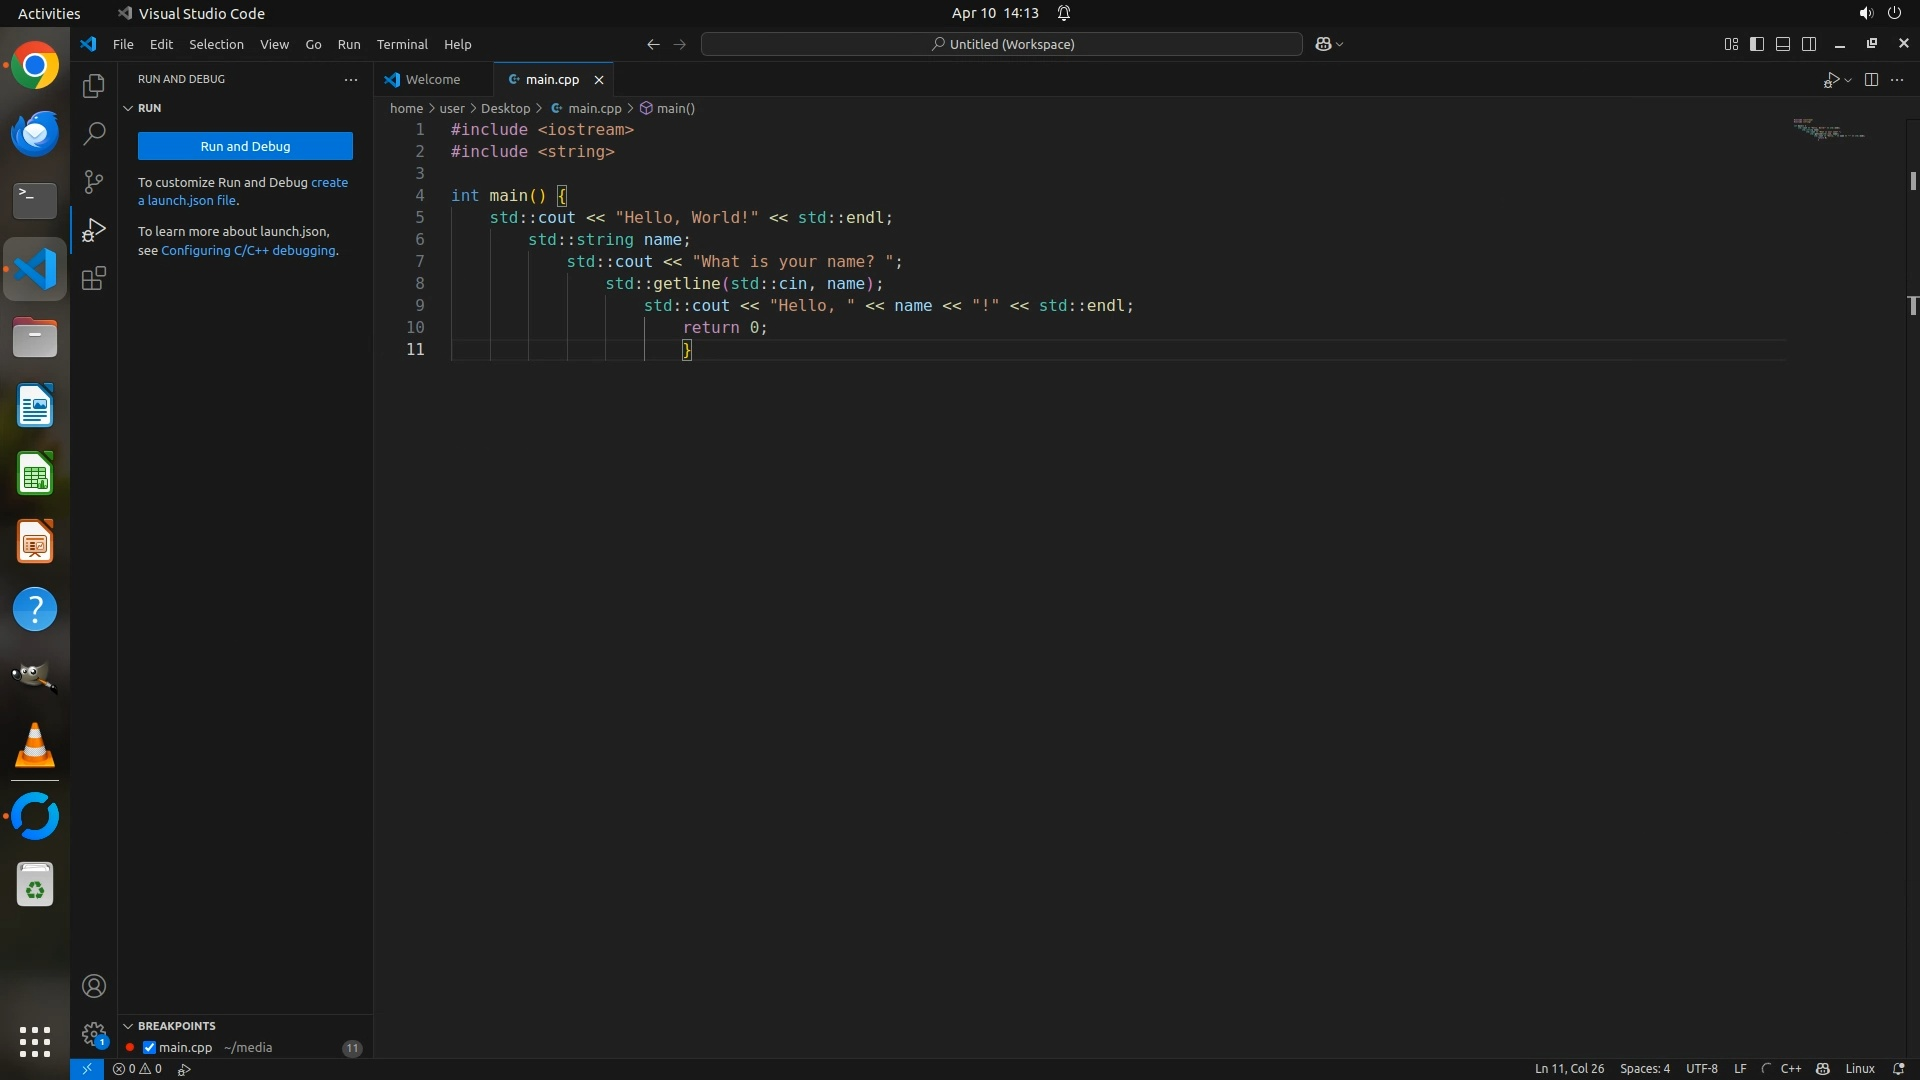The width and height of the screenshot is (1920, 1080).
Task: Open the Terminal menu
Action: coord(402,44)
